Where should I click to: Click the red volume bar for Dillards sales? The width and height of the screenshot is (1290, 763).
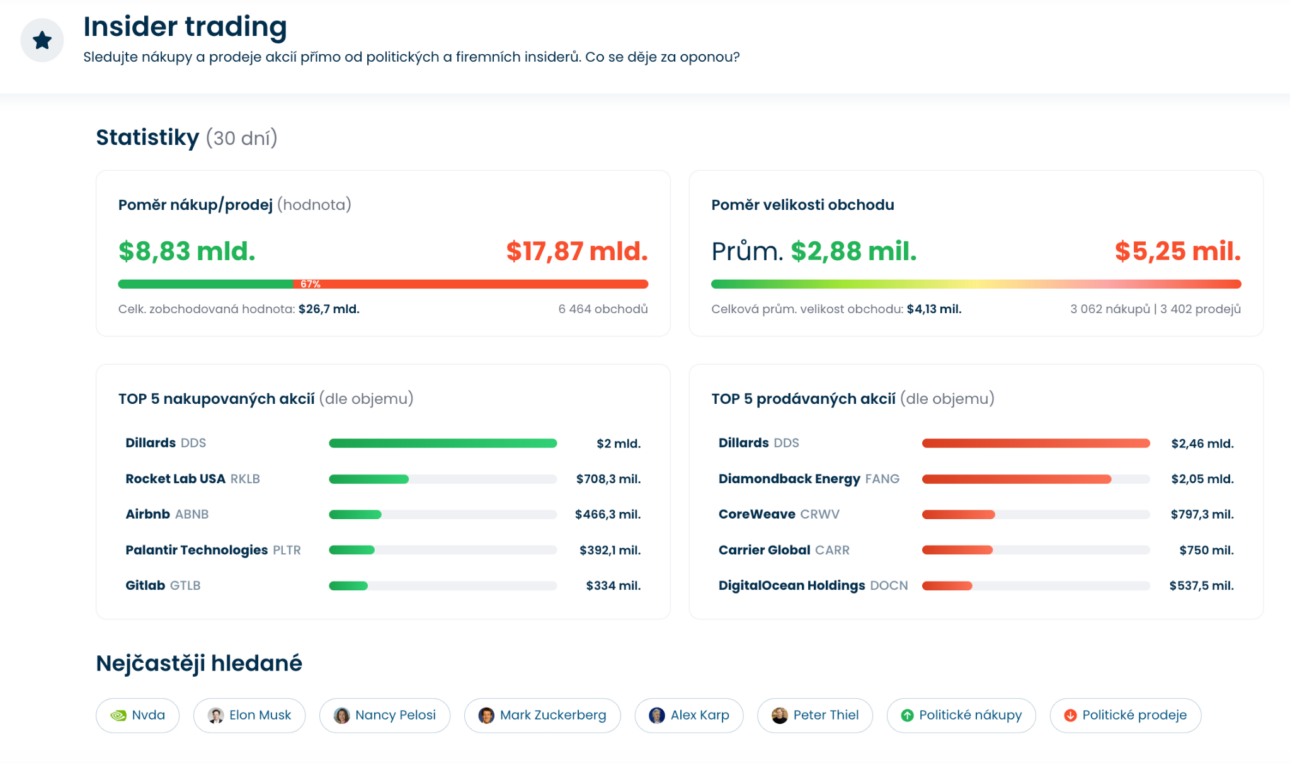[x=1036, y=443]
